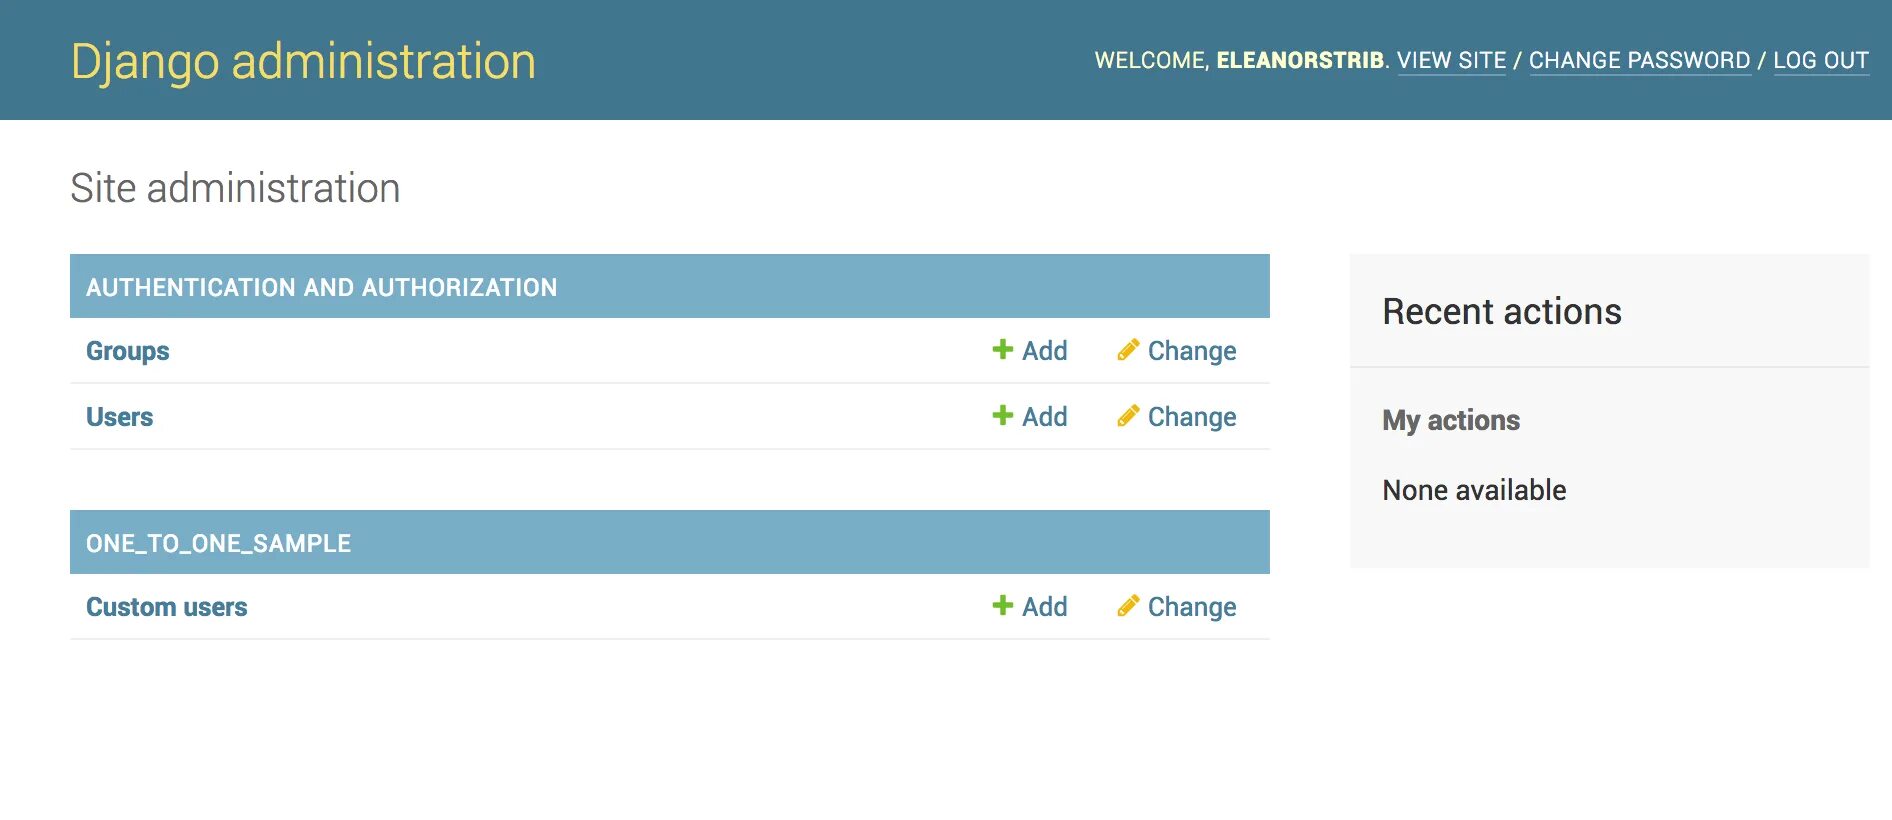Click the 'Change' text link for Users

(x=1191, y=417)
